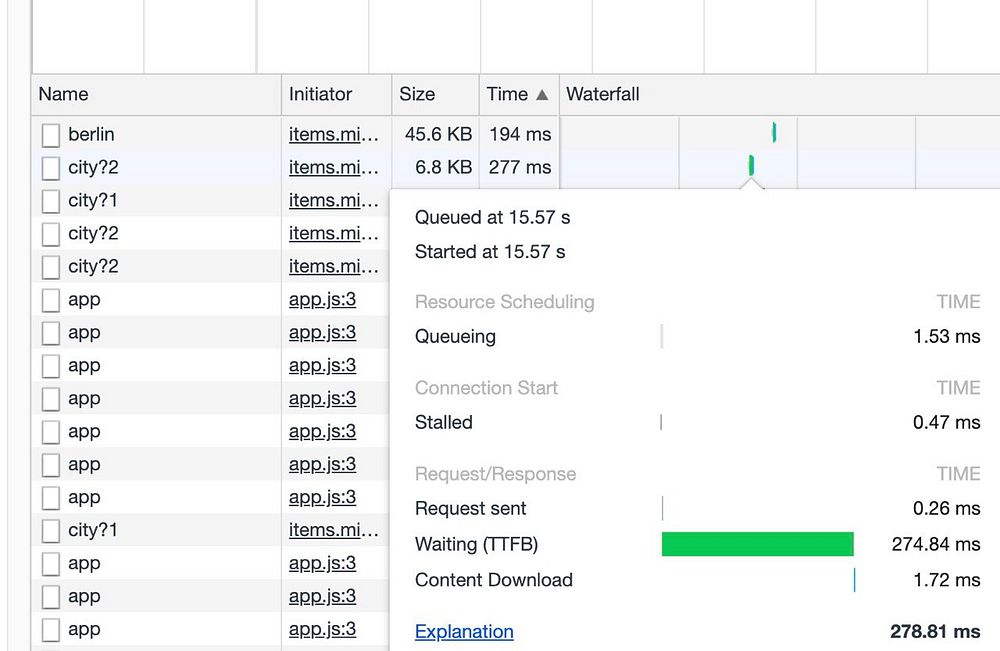The image size is (1000, 651).
Task: Sort by the Size column header
Action: pos(417,95)
